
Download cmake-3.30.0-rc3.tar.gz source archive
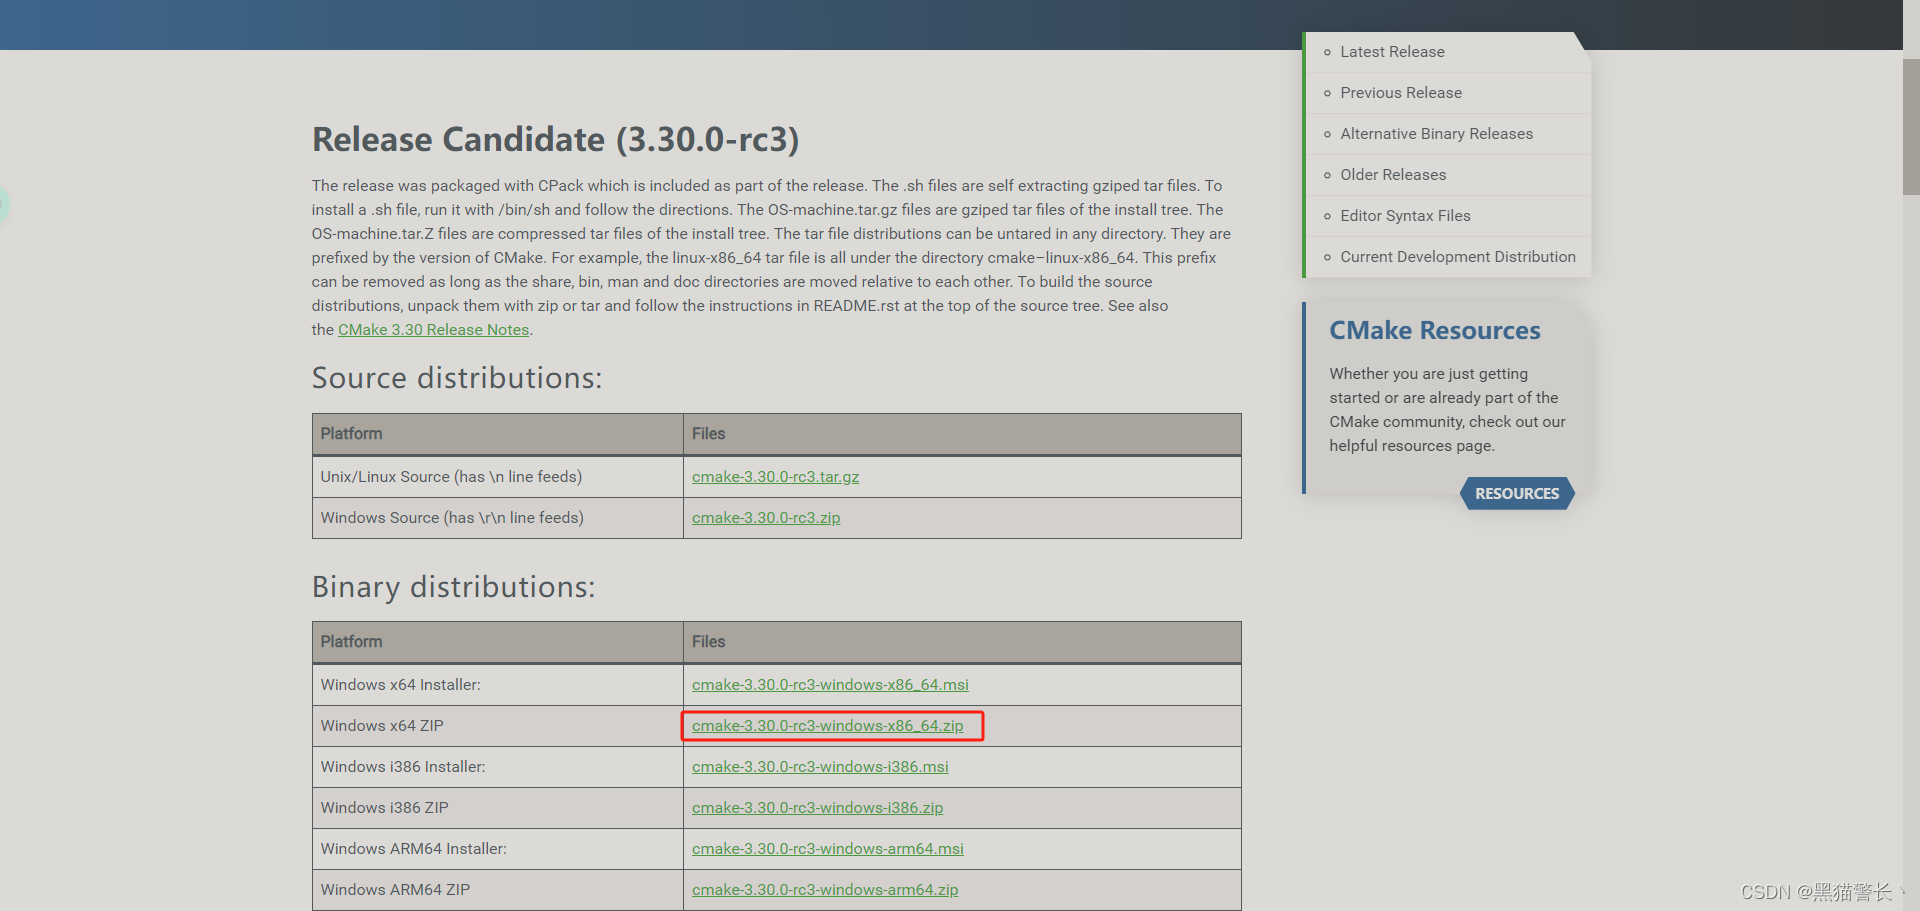[775, 477]
